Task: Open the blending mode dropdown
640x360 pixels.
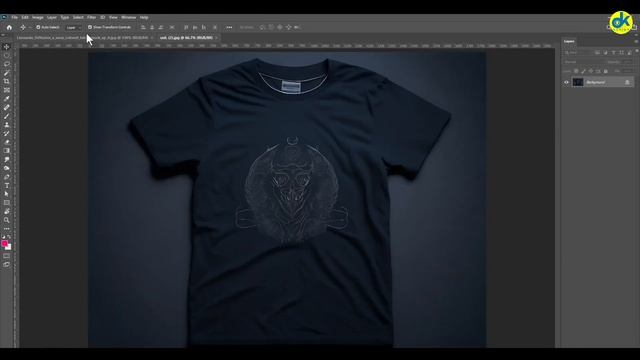Action: pos(582,62)
